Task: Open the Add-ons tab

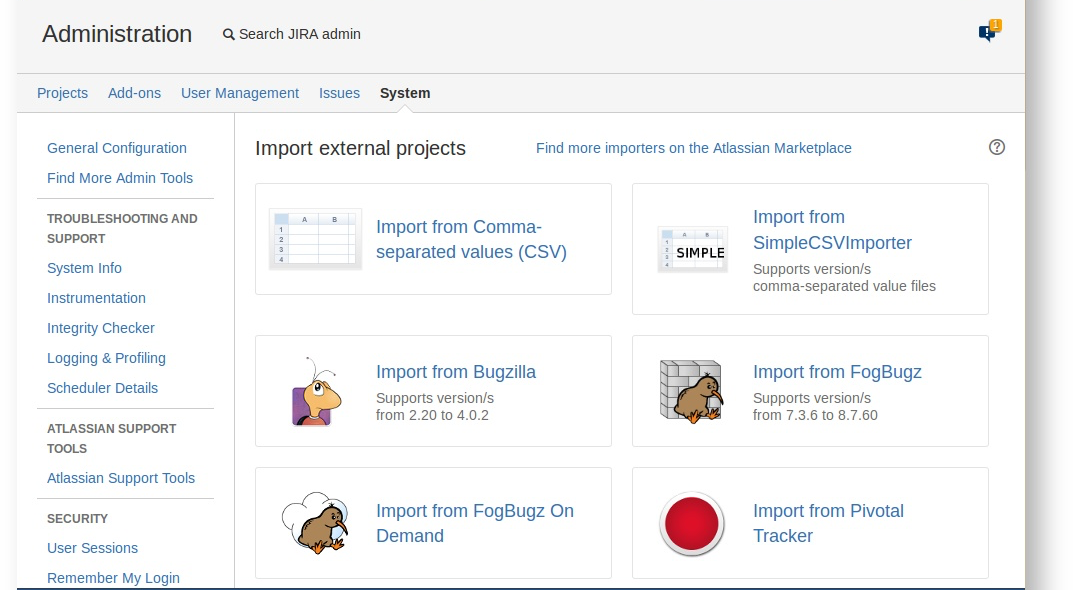Action: tap(134, 93)
